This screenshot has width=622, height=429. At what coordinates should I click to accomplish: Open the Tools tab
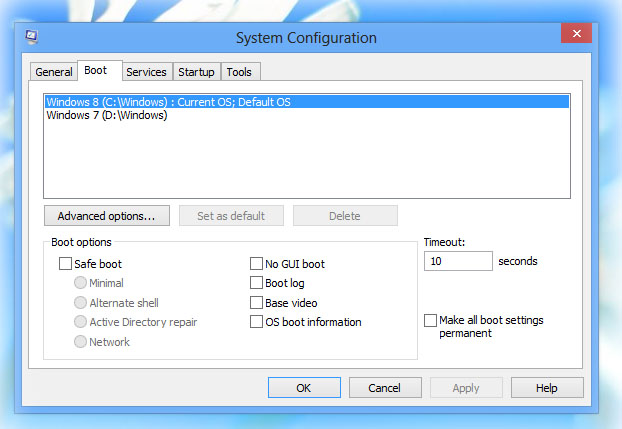pos(240,72)
